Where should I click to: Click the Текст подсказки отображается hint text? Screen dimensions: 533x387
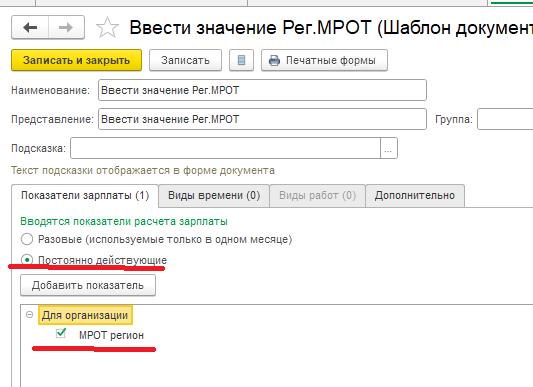143,170
